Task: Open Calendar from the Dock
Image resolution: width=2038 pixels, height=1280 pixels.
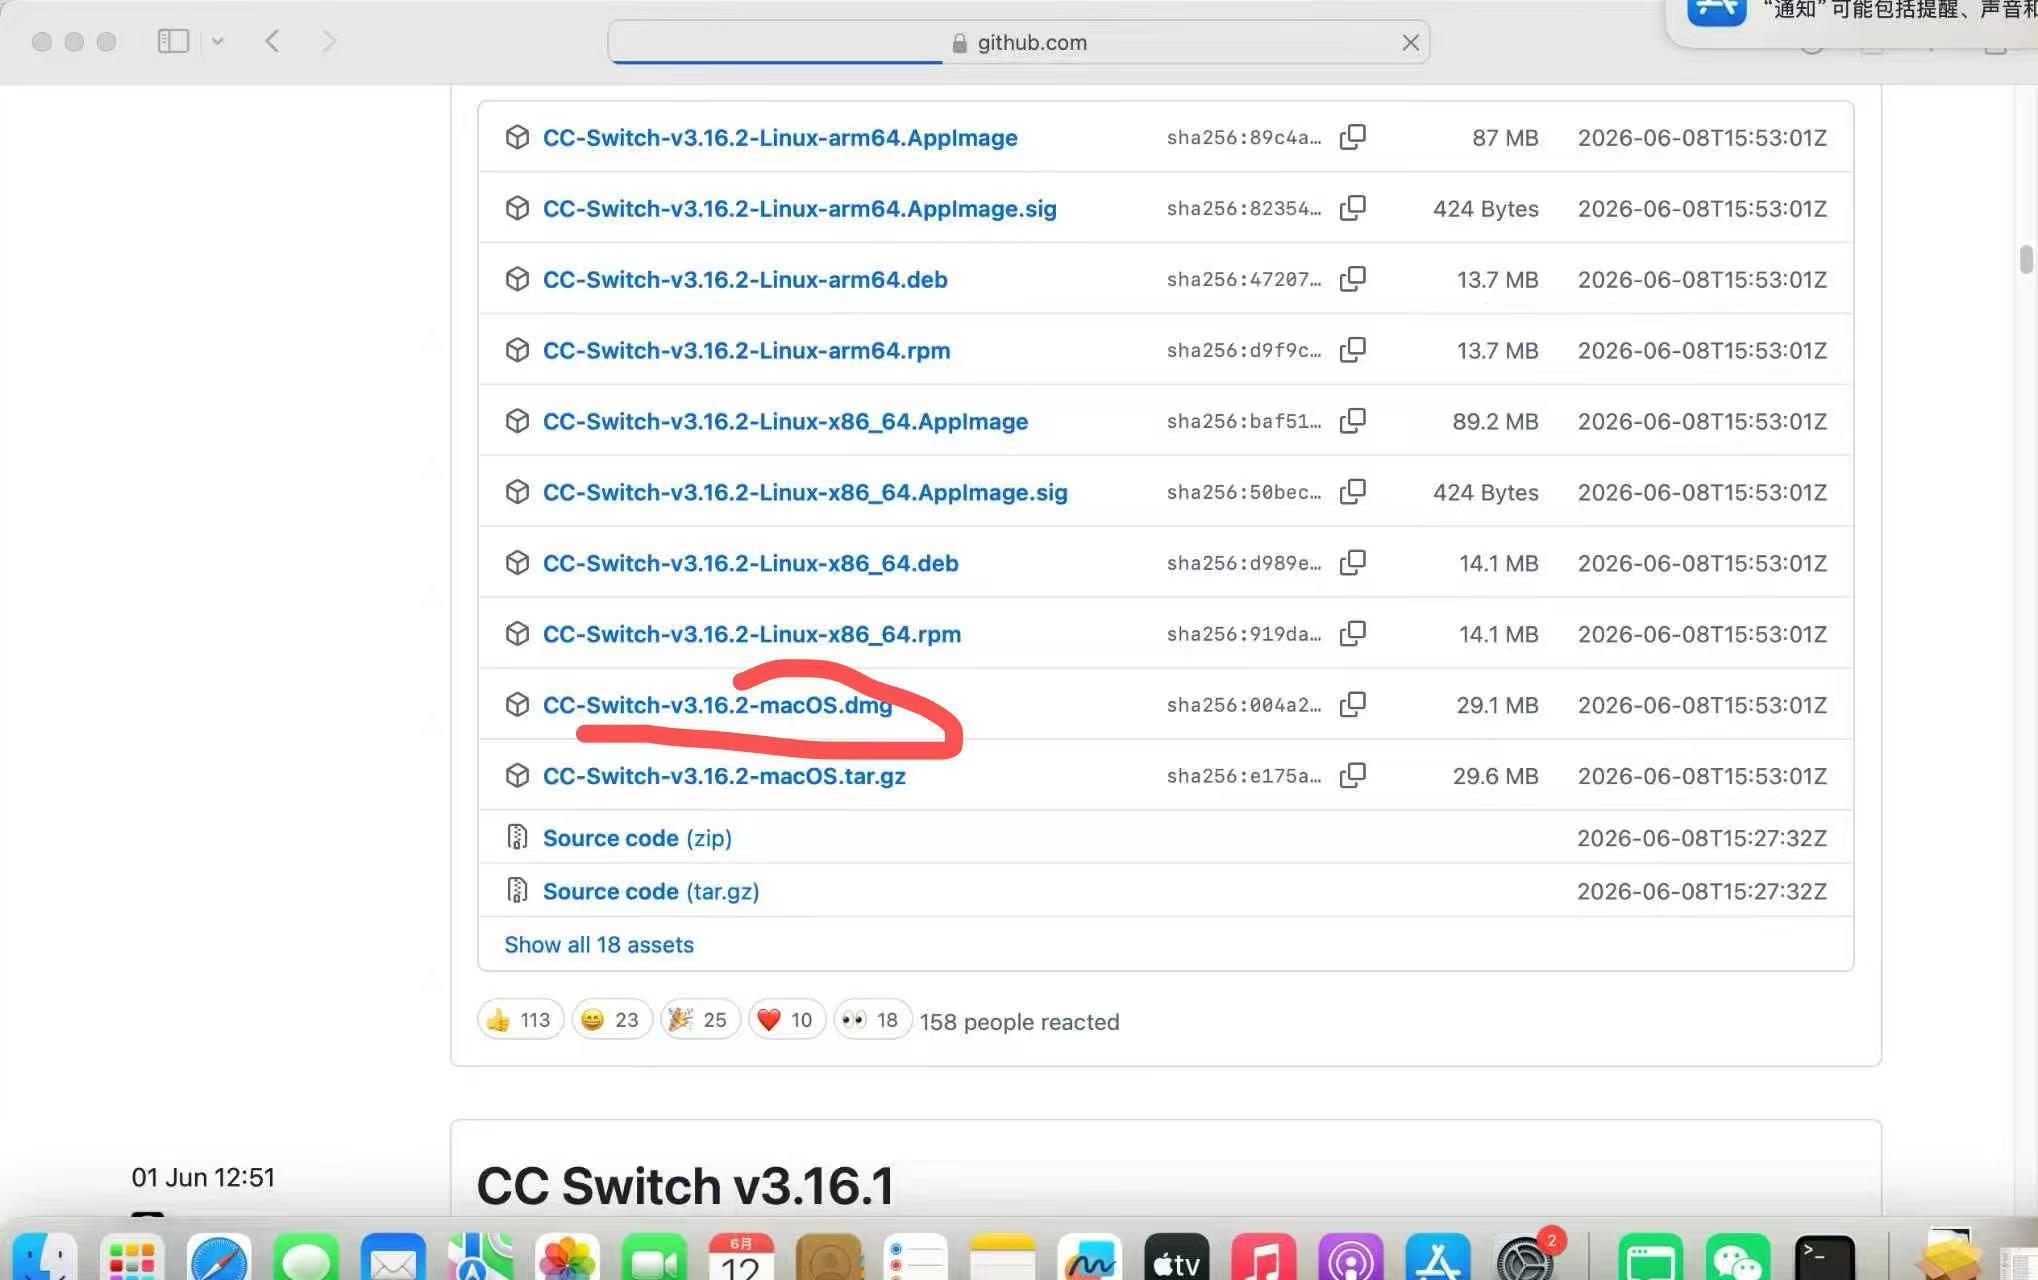Action: (x=741, y=1256)
